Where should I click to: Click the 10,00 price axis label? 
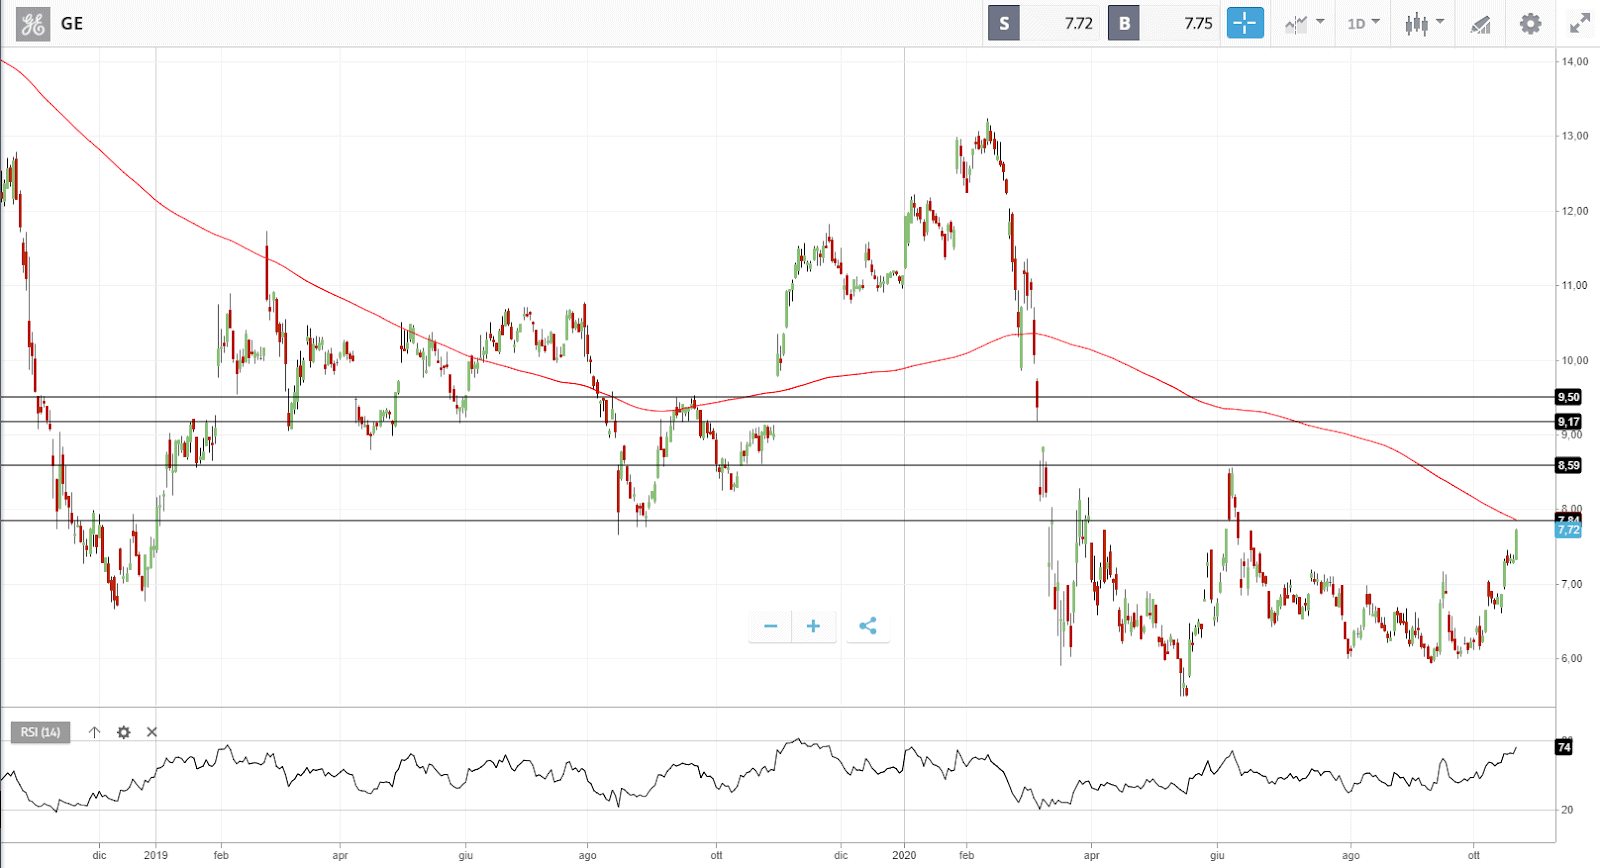tap(1575, 360)
